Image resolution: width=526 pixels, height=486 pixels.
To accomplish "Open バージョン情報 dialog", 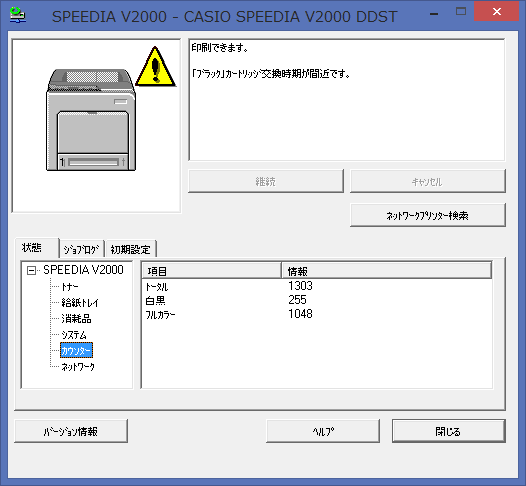I will pyautogui.click(x=71, y=431).
